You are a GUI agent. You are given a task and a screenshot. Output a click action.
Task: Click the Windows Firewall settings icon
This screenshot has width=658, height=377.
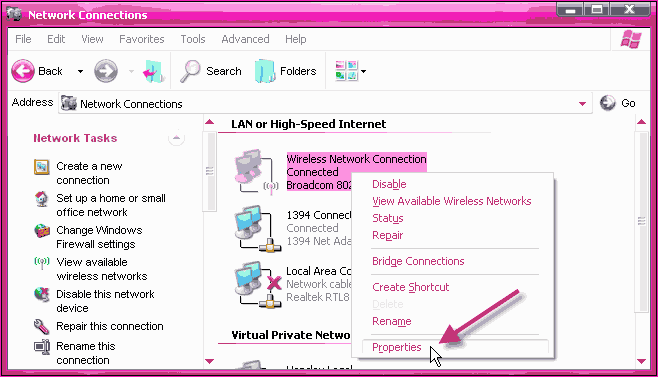(x=42, y=231)
